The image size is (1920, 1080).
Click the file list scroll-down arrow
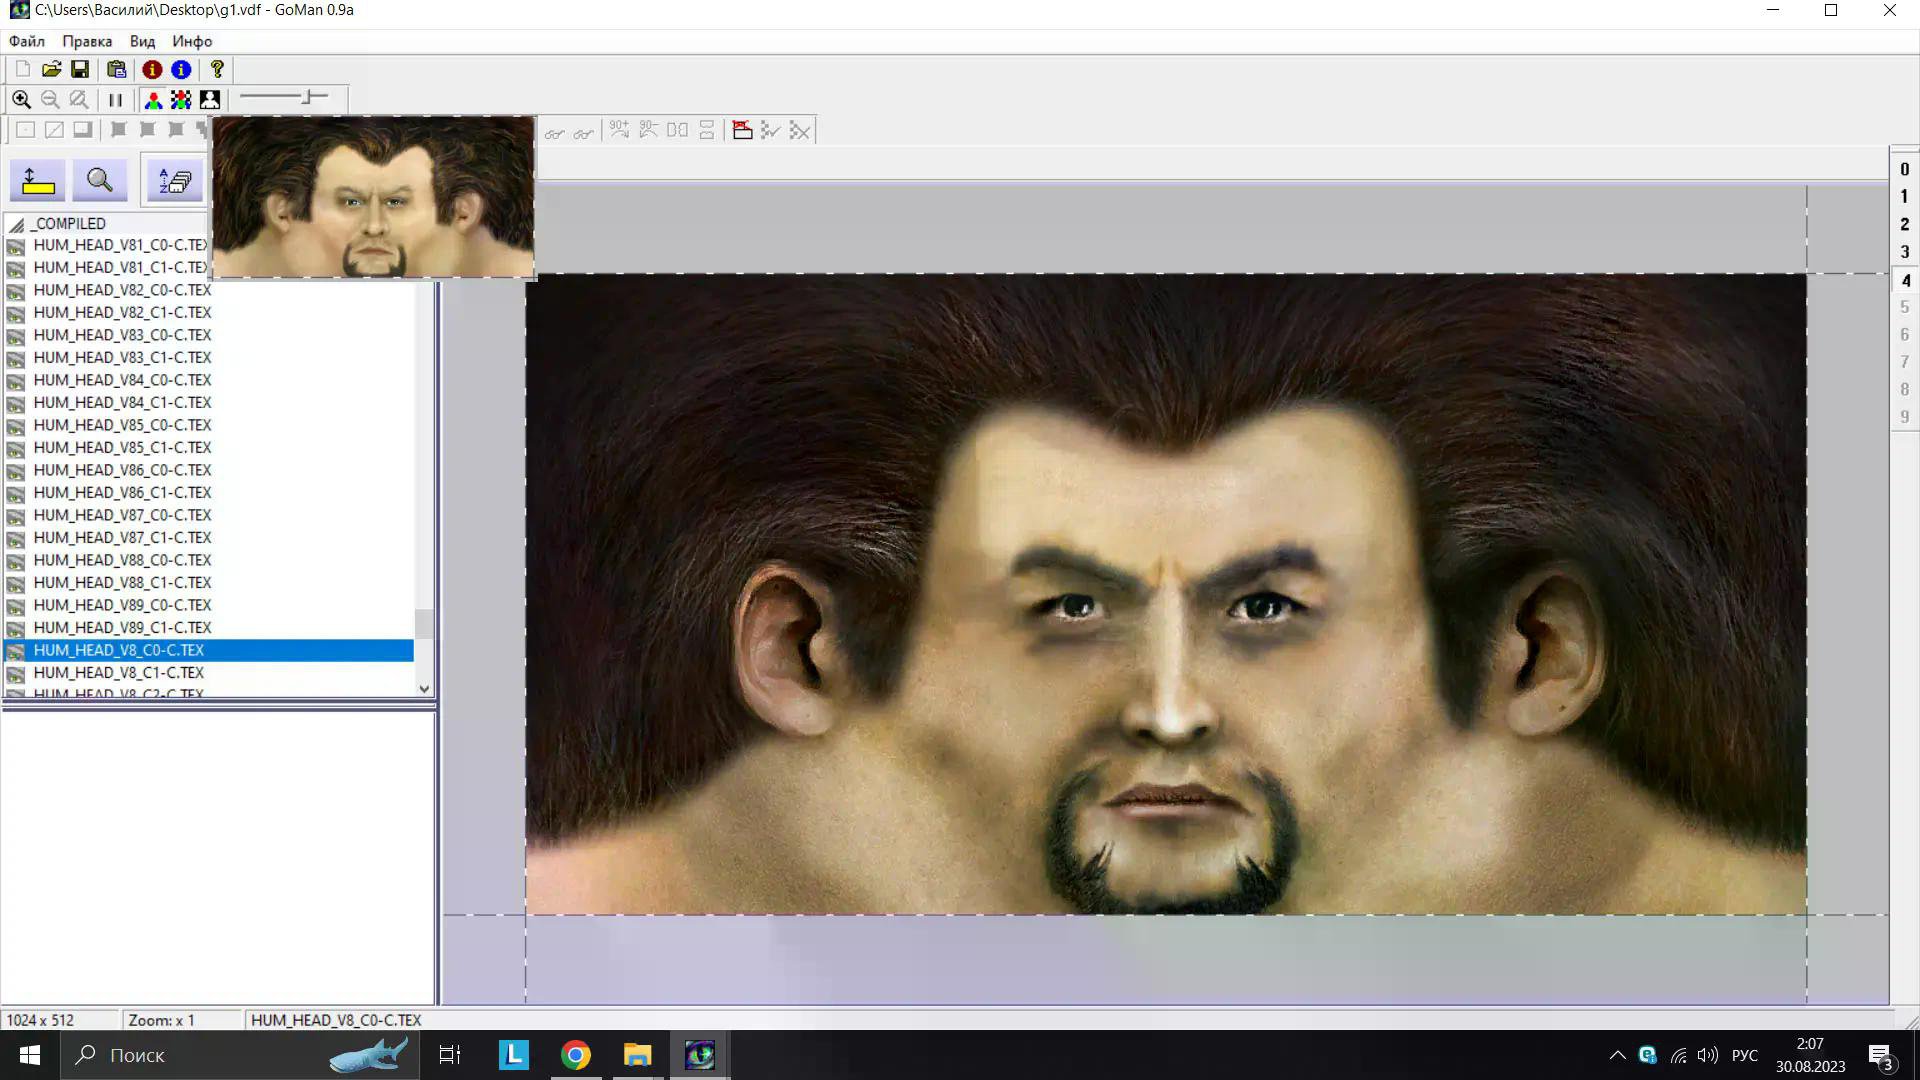424,689
